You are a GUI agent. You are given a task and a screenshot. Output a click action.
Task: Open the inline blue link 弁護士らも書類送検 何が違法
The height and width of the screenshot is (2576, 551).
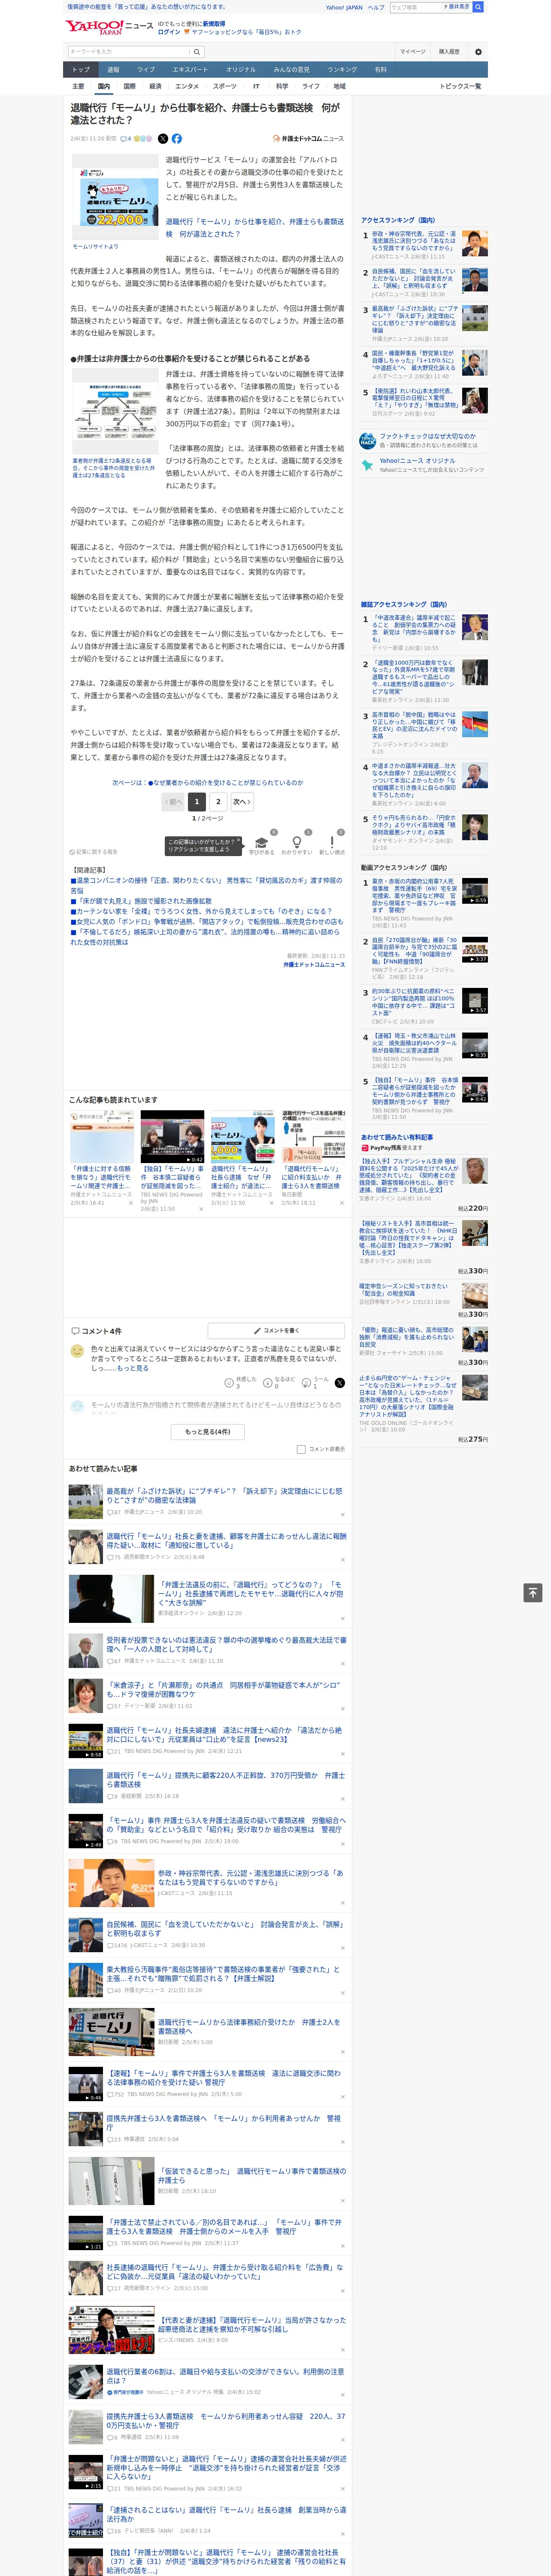tap(254, 228)
